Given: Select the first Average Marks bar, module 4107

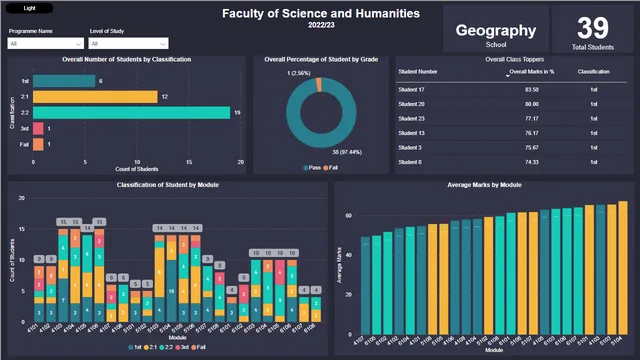Looking at the screenshot, I should click(x=366, y=286).
